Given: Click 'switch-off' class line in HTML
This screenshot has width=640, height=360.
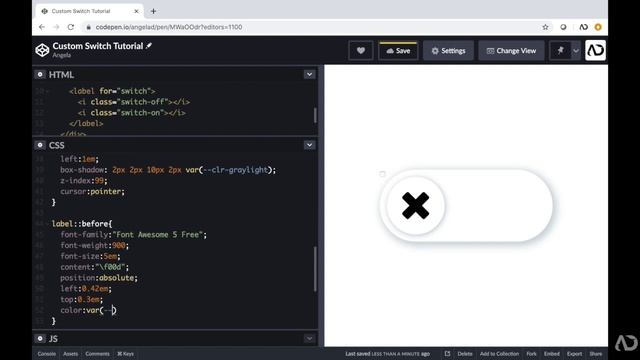Looking at the screenshot, I should (134, 102).
